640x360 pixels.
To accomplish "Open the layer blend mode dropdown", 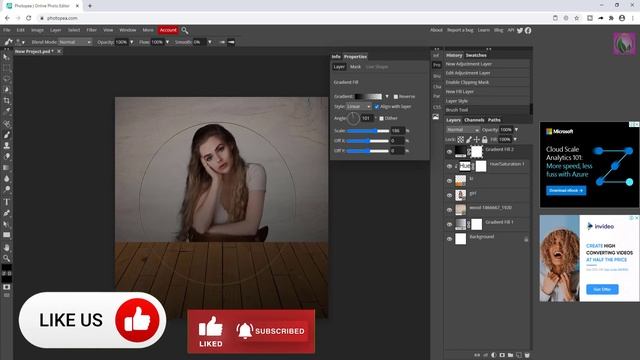I will tap(463, 130).
